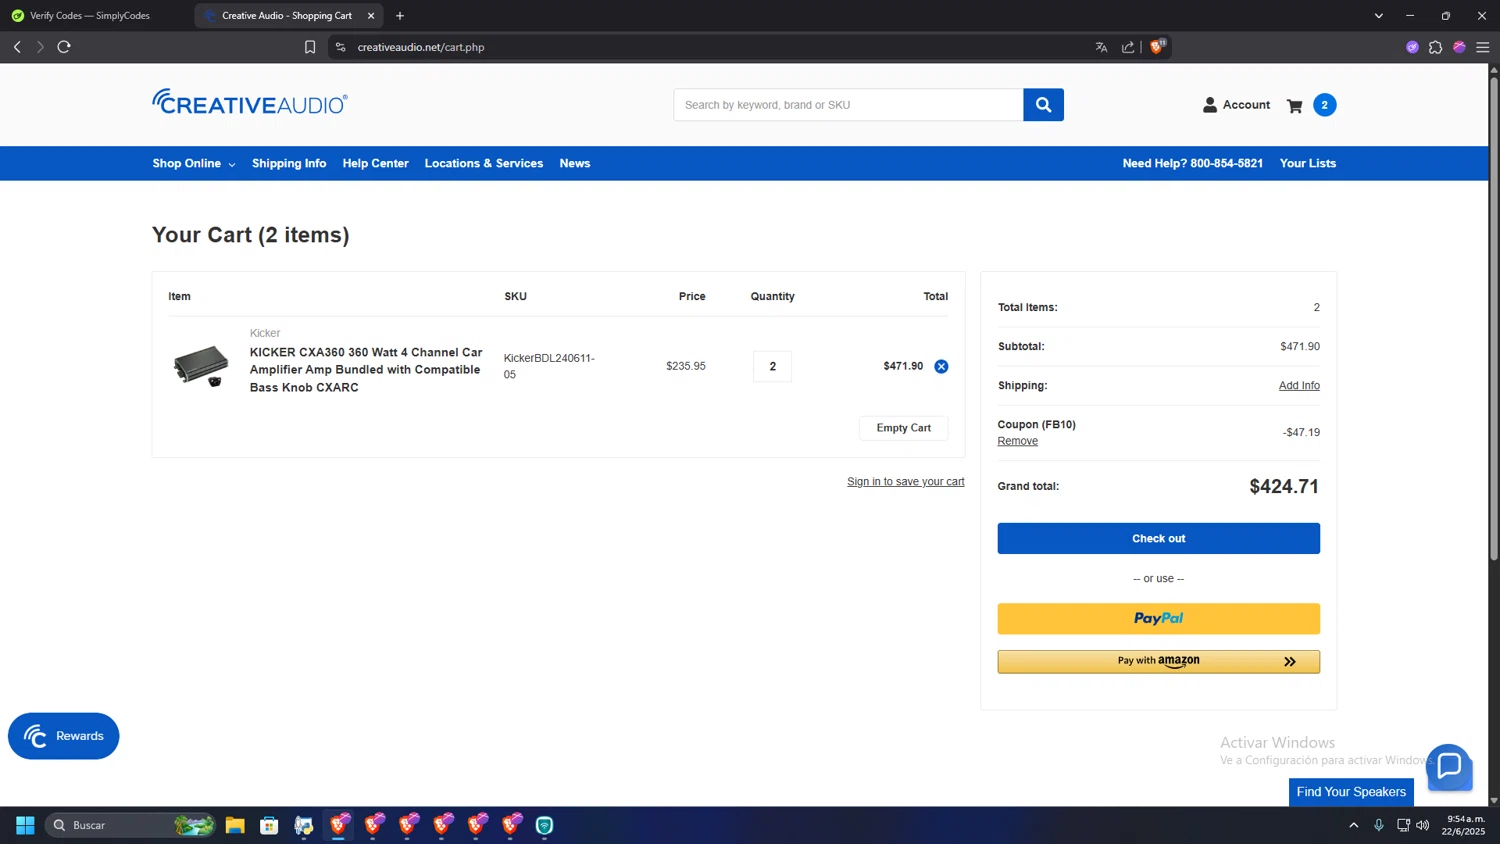
Task: Open File Explorer from the taskbar
Action: [235, 825]
